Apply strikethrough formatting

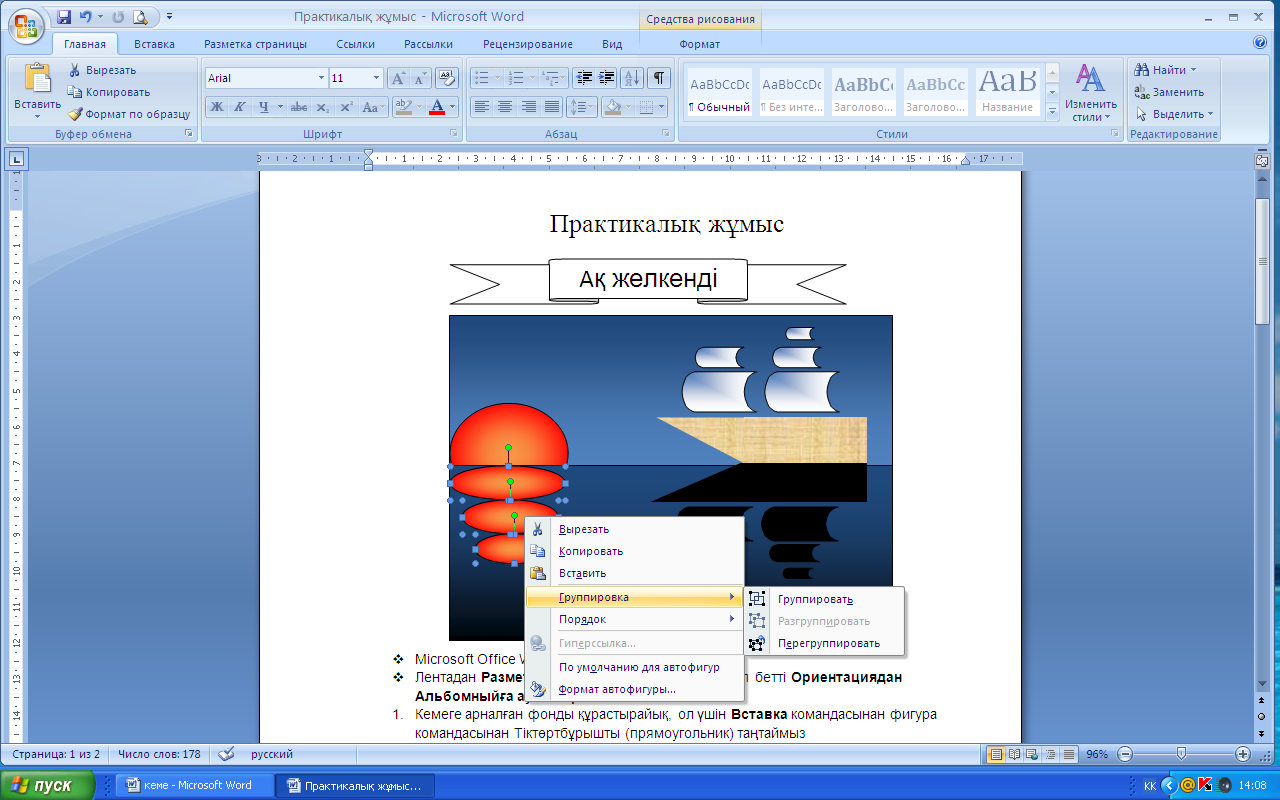(x=298, y=107)
